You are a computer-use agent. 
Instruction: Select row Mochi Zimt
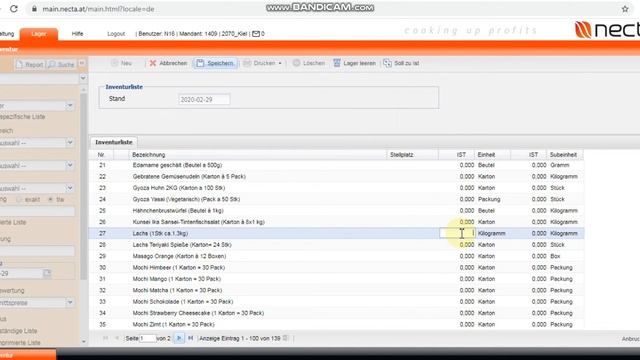(336, 324)
